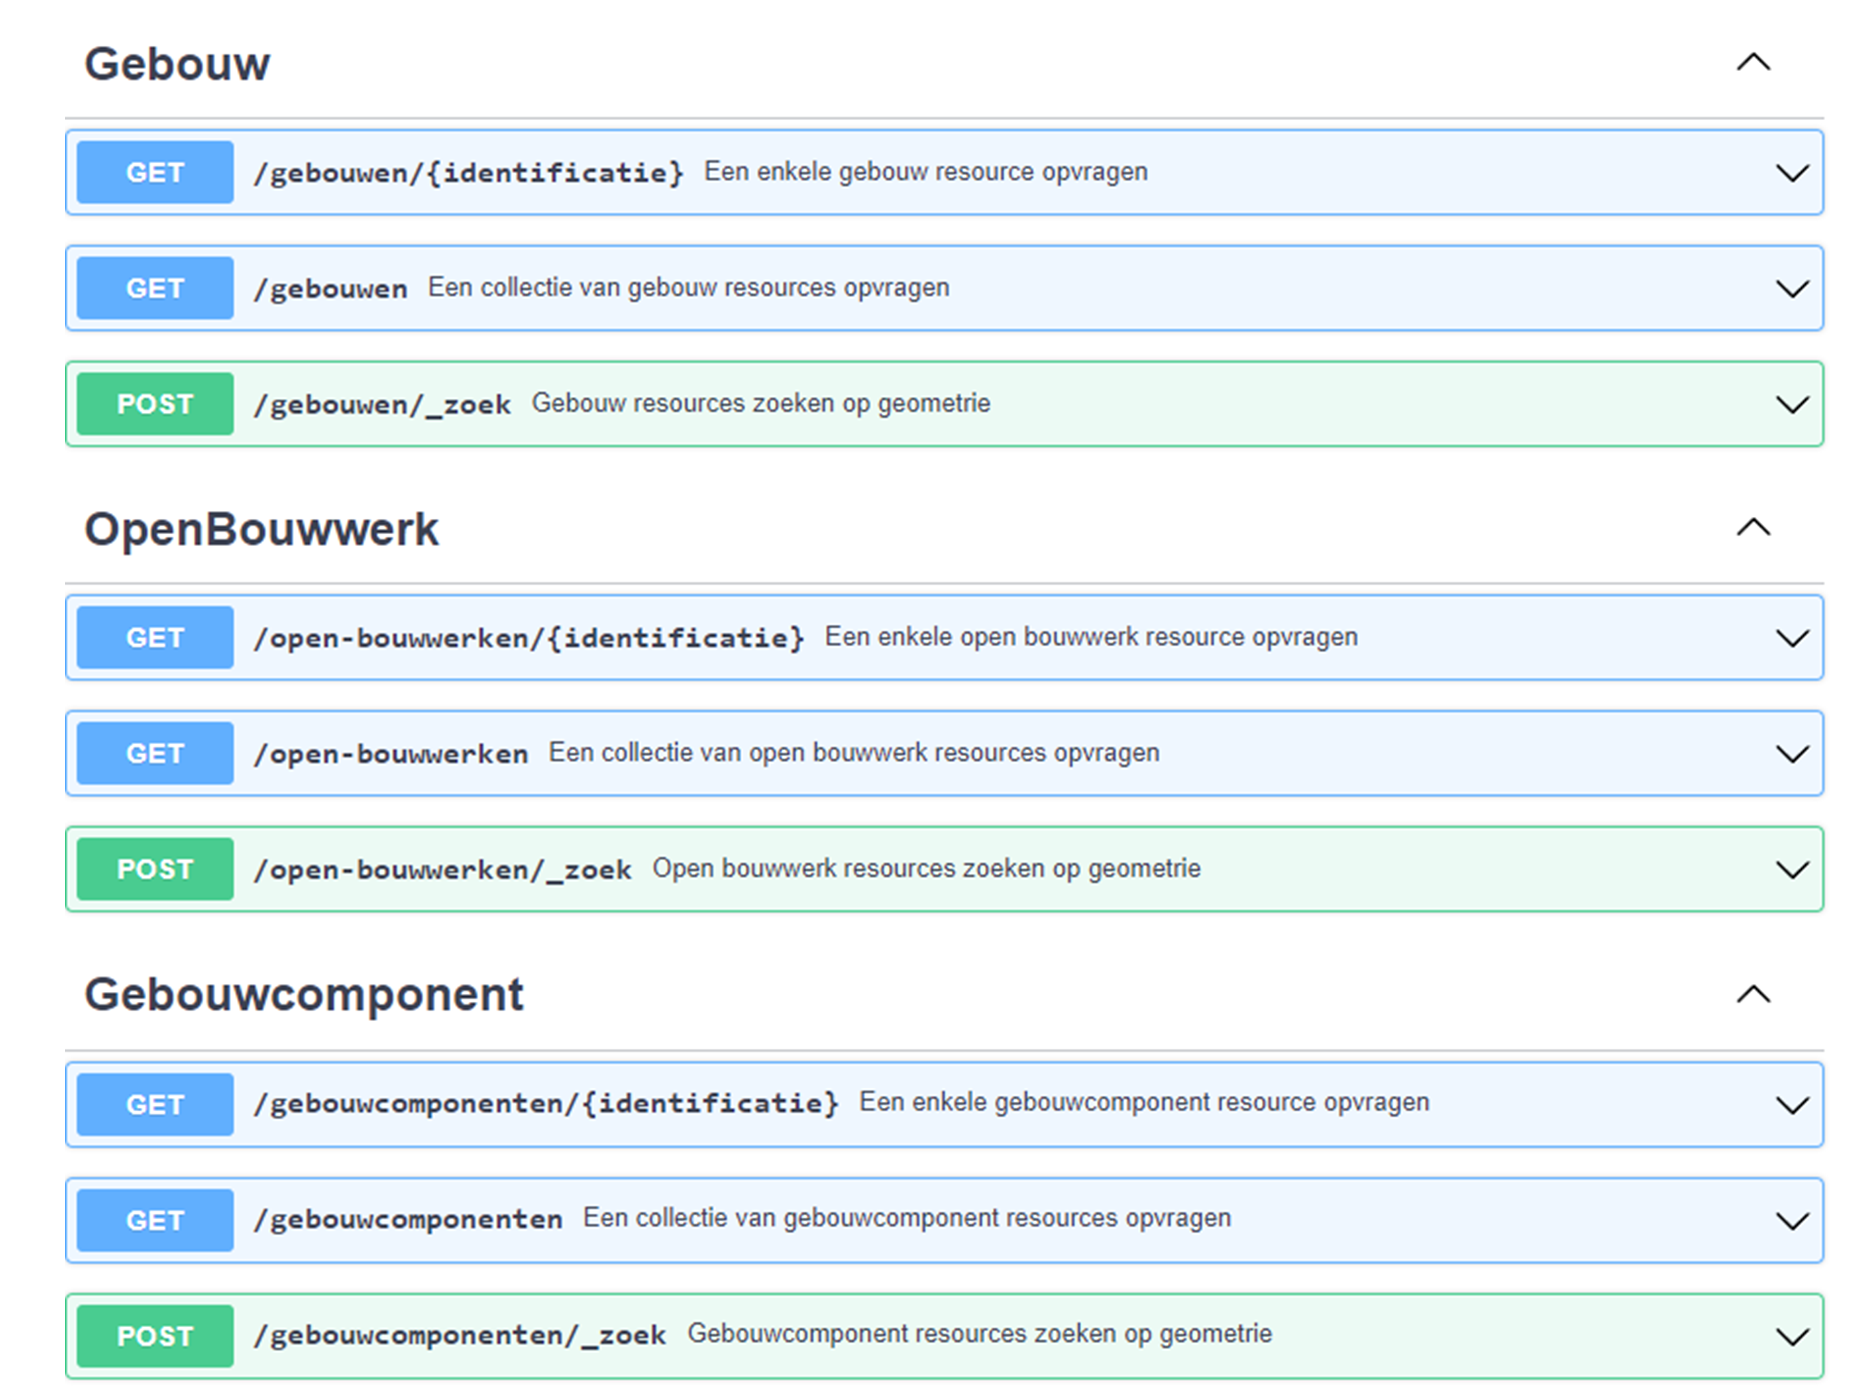Screen dimensions: 1857x1393
Task: Collapse the Gebouwcomponent section
Action: point(1750,993)
